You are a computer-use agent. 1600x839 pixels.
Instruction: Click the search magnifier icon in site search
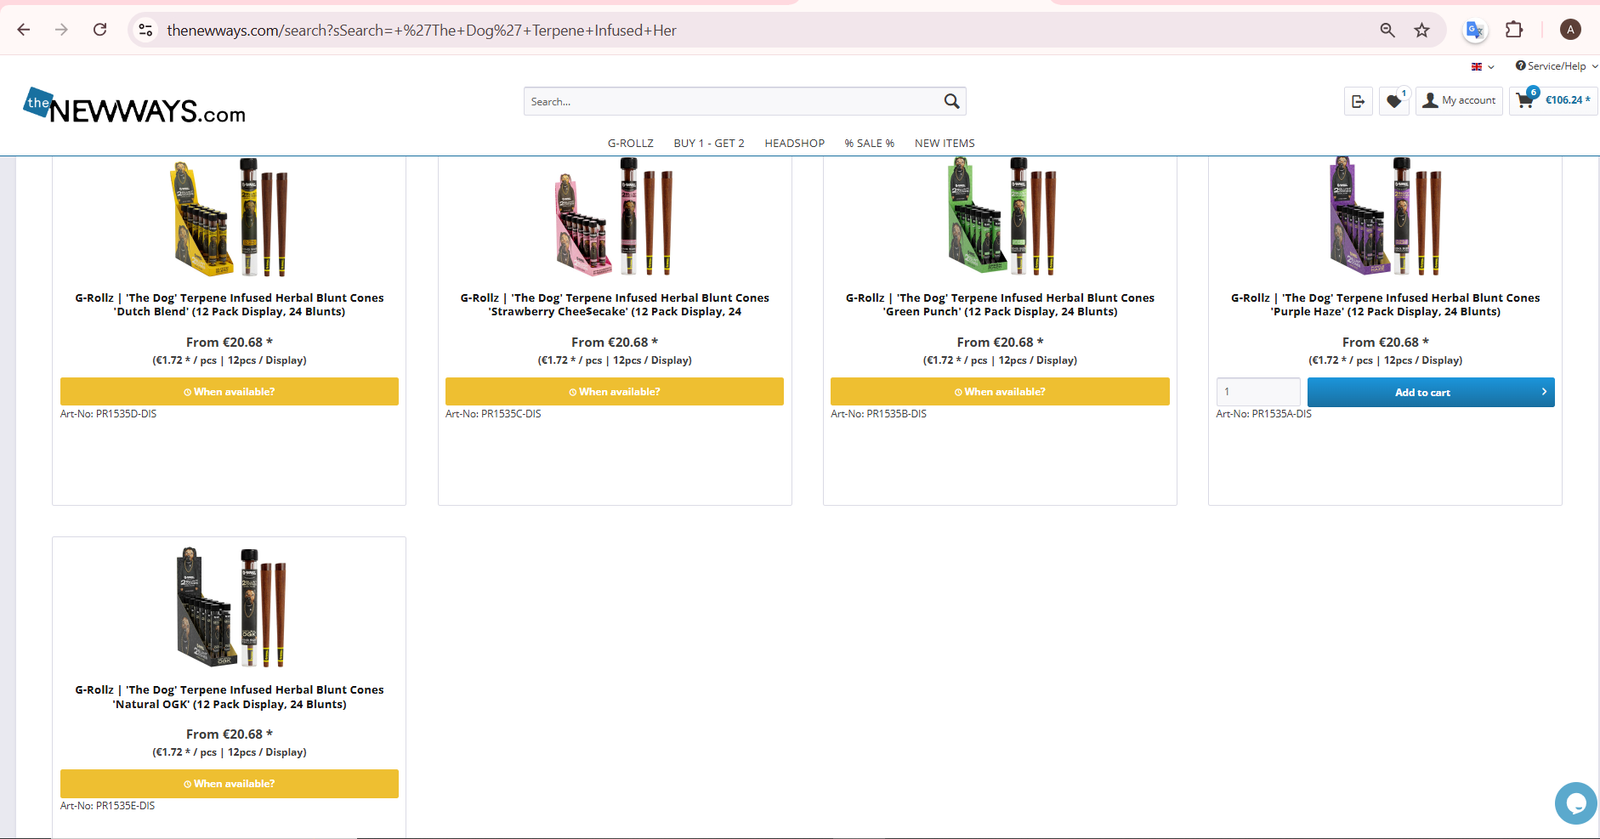951,101
